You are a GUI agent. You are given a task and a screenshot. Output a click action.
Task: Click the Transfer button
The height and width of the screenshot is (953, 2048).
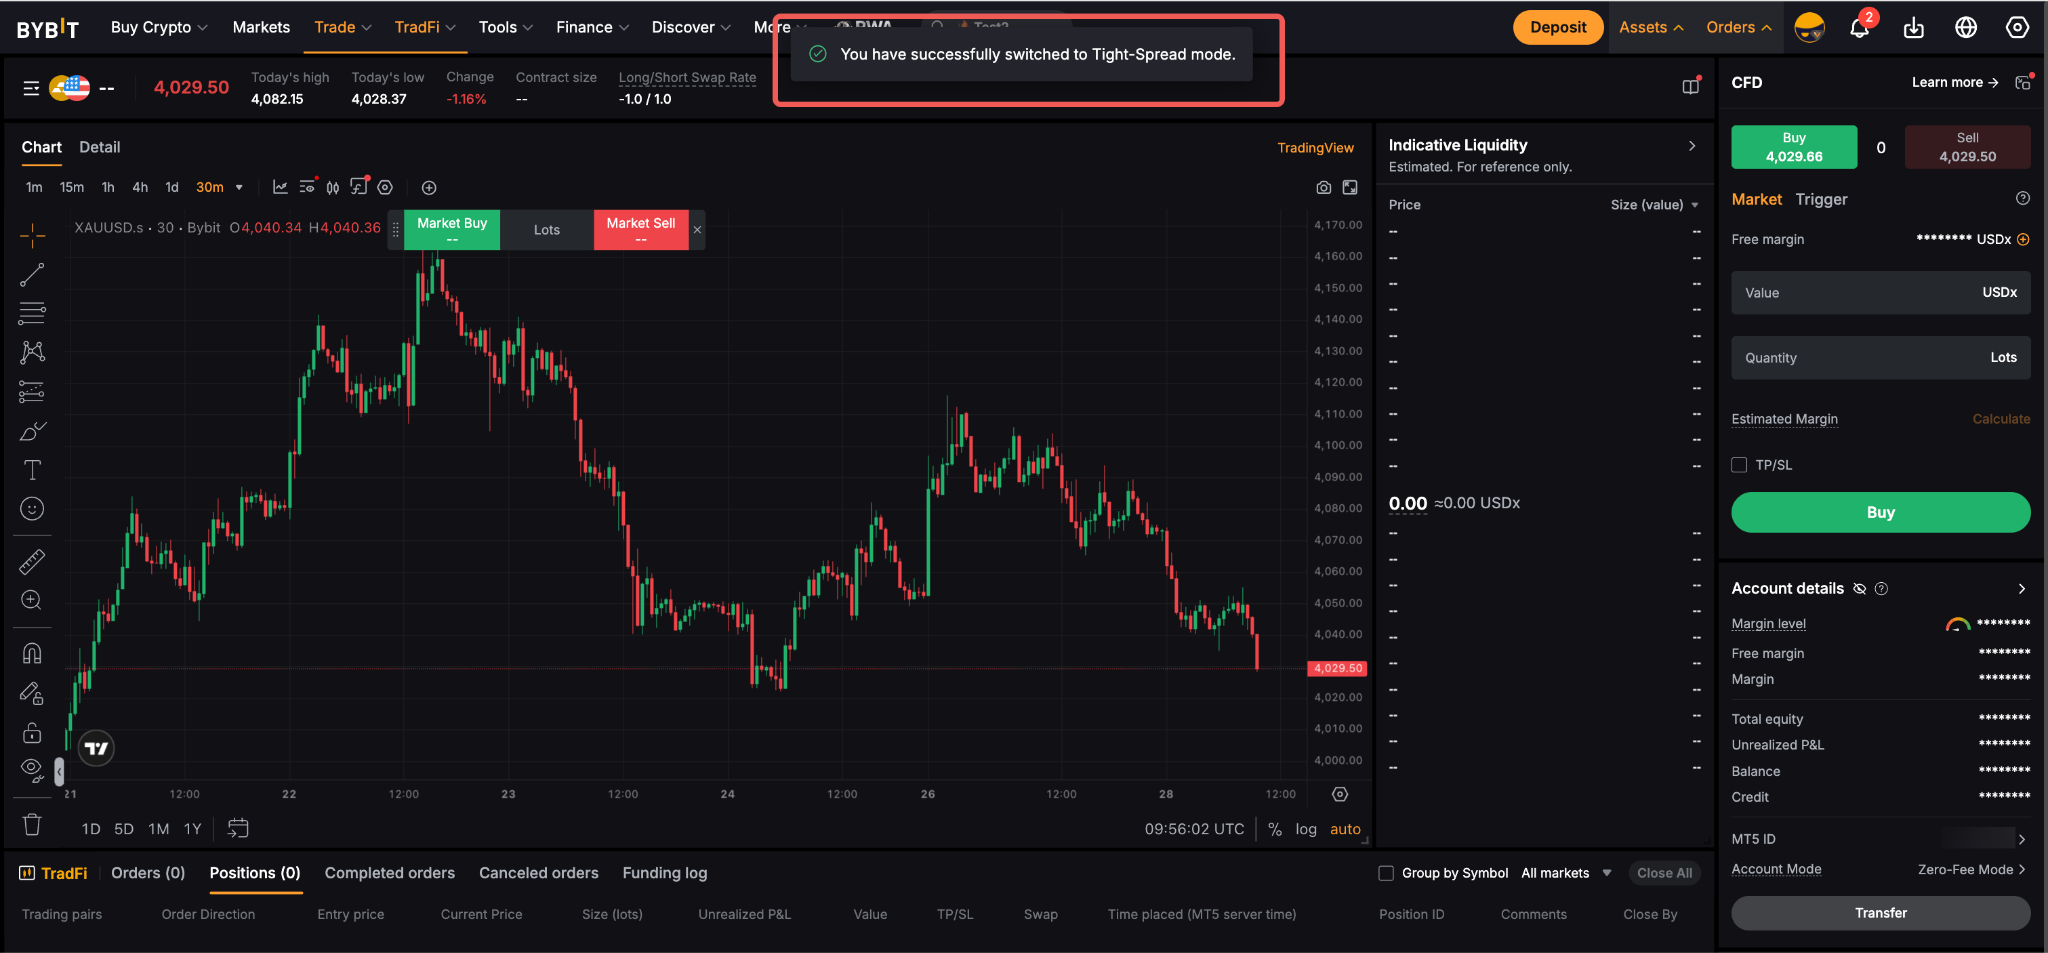pos(1881,913)
